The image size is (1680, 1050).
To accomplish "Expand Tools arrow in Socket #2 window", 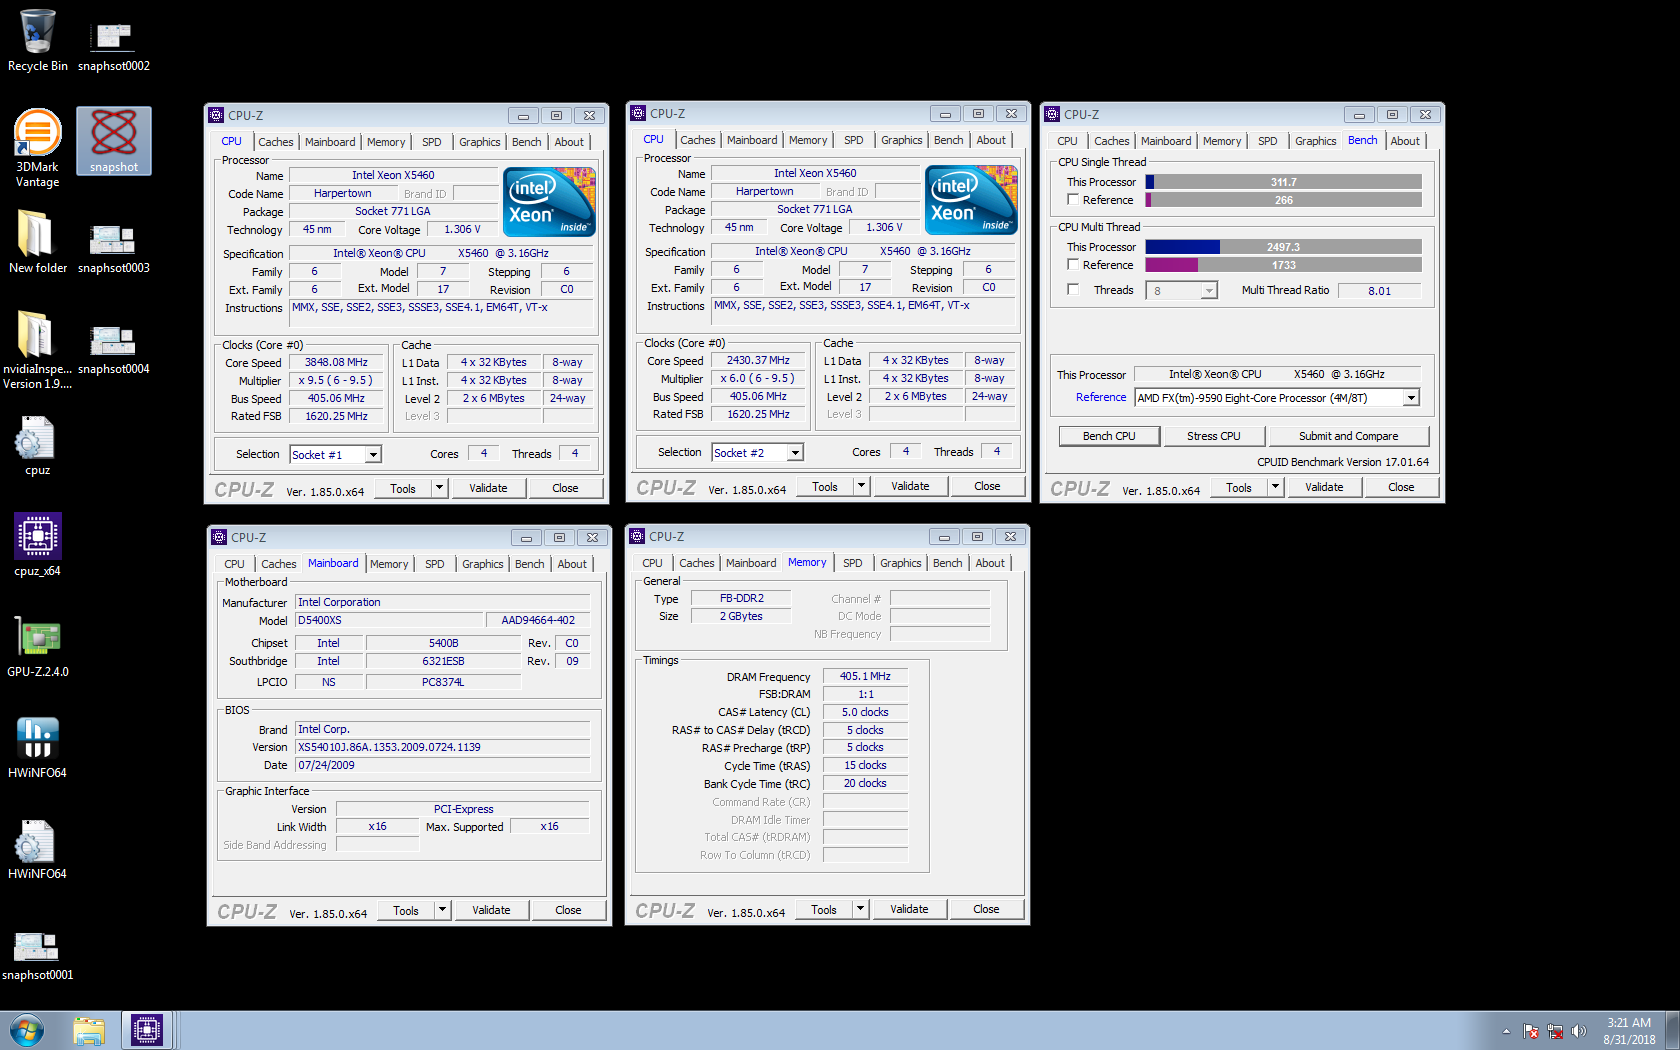I will pyautogui.click(x=861, y=486).
